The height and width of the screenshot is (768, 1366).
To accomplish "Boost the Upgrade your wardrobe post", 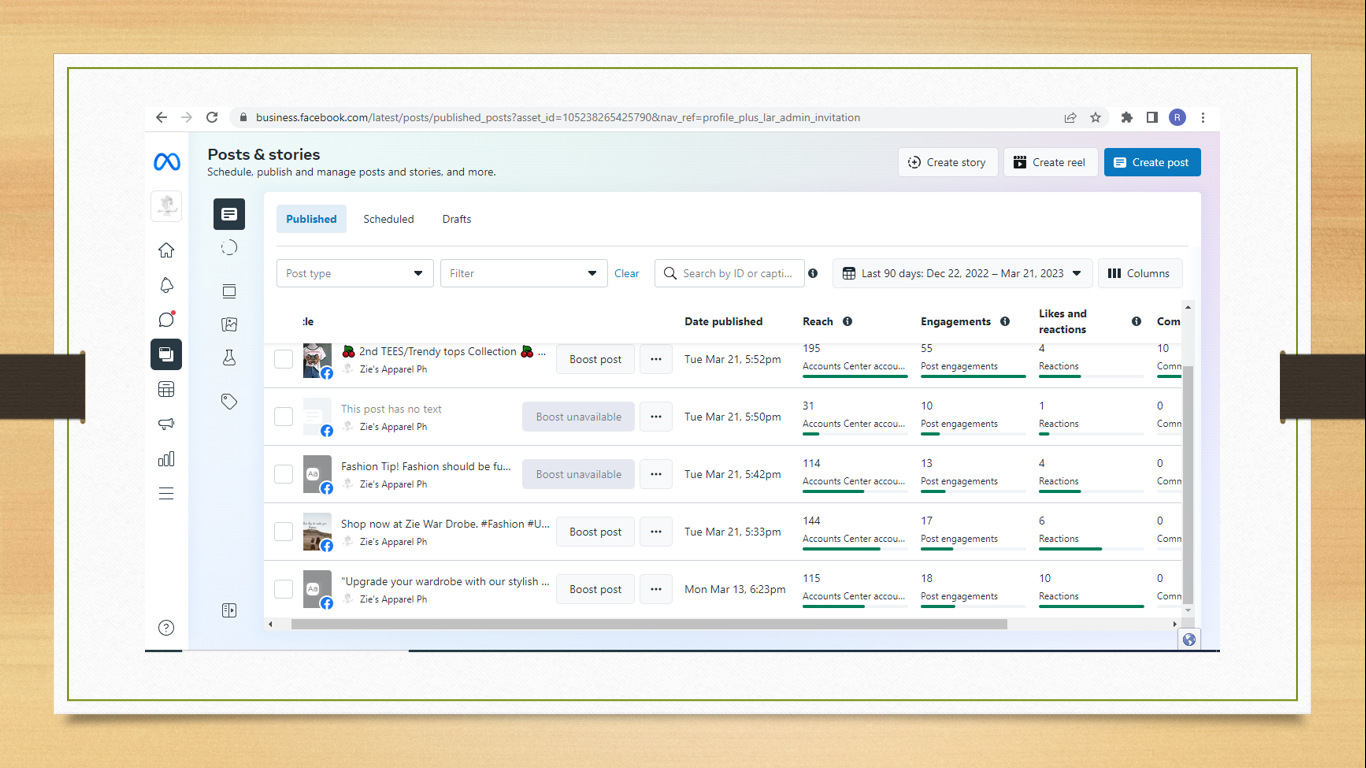I will pyautogui.click(x=595, y=589).
